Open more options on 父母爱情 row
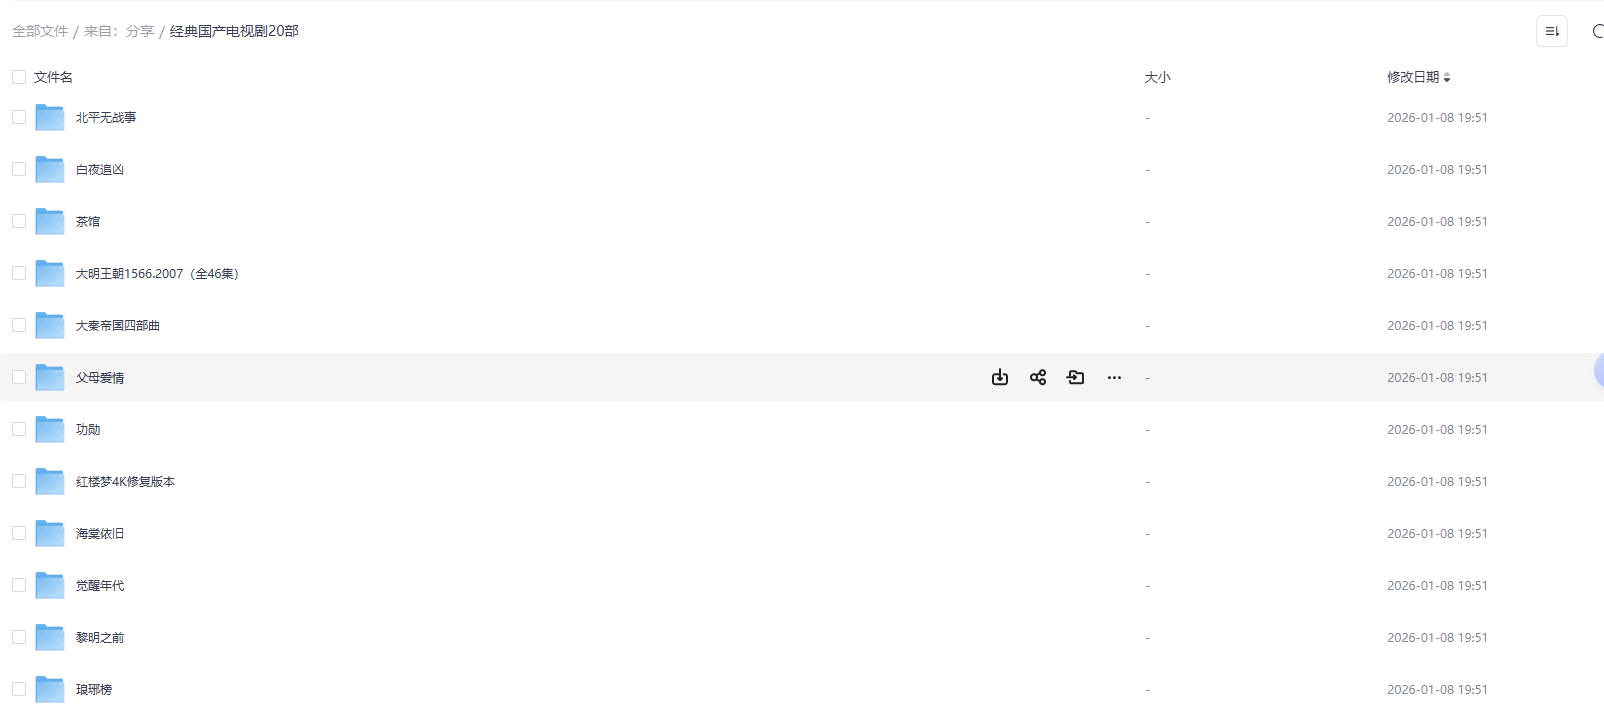Viewport: 1604px width, 716px height. click(1114, 377)
